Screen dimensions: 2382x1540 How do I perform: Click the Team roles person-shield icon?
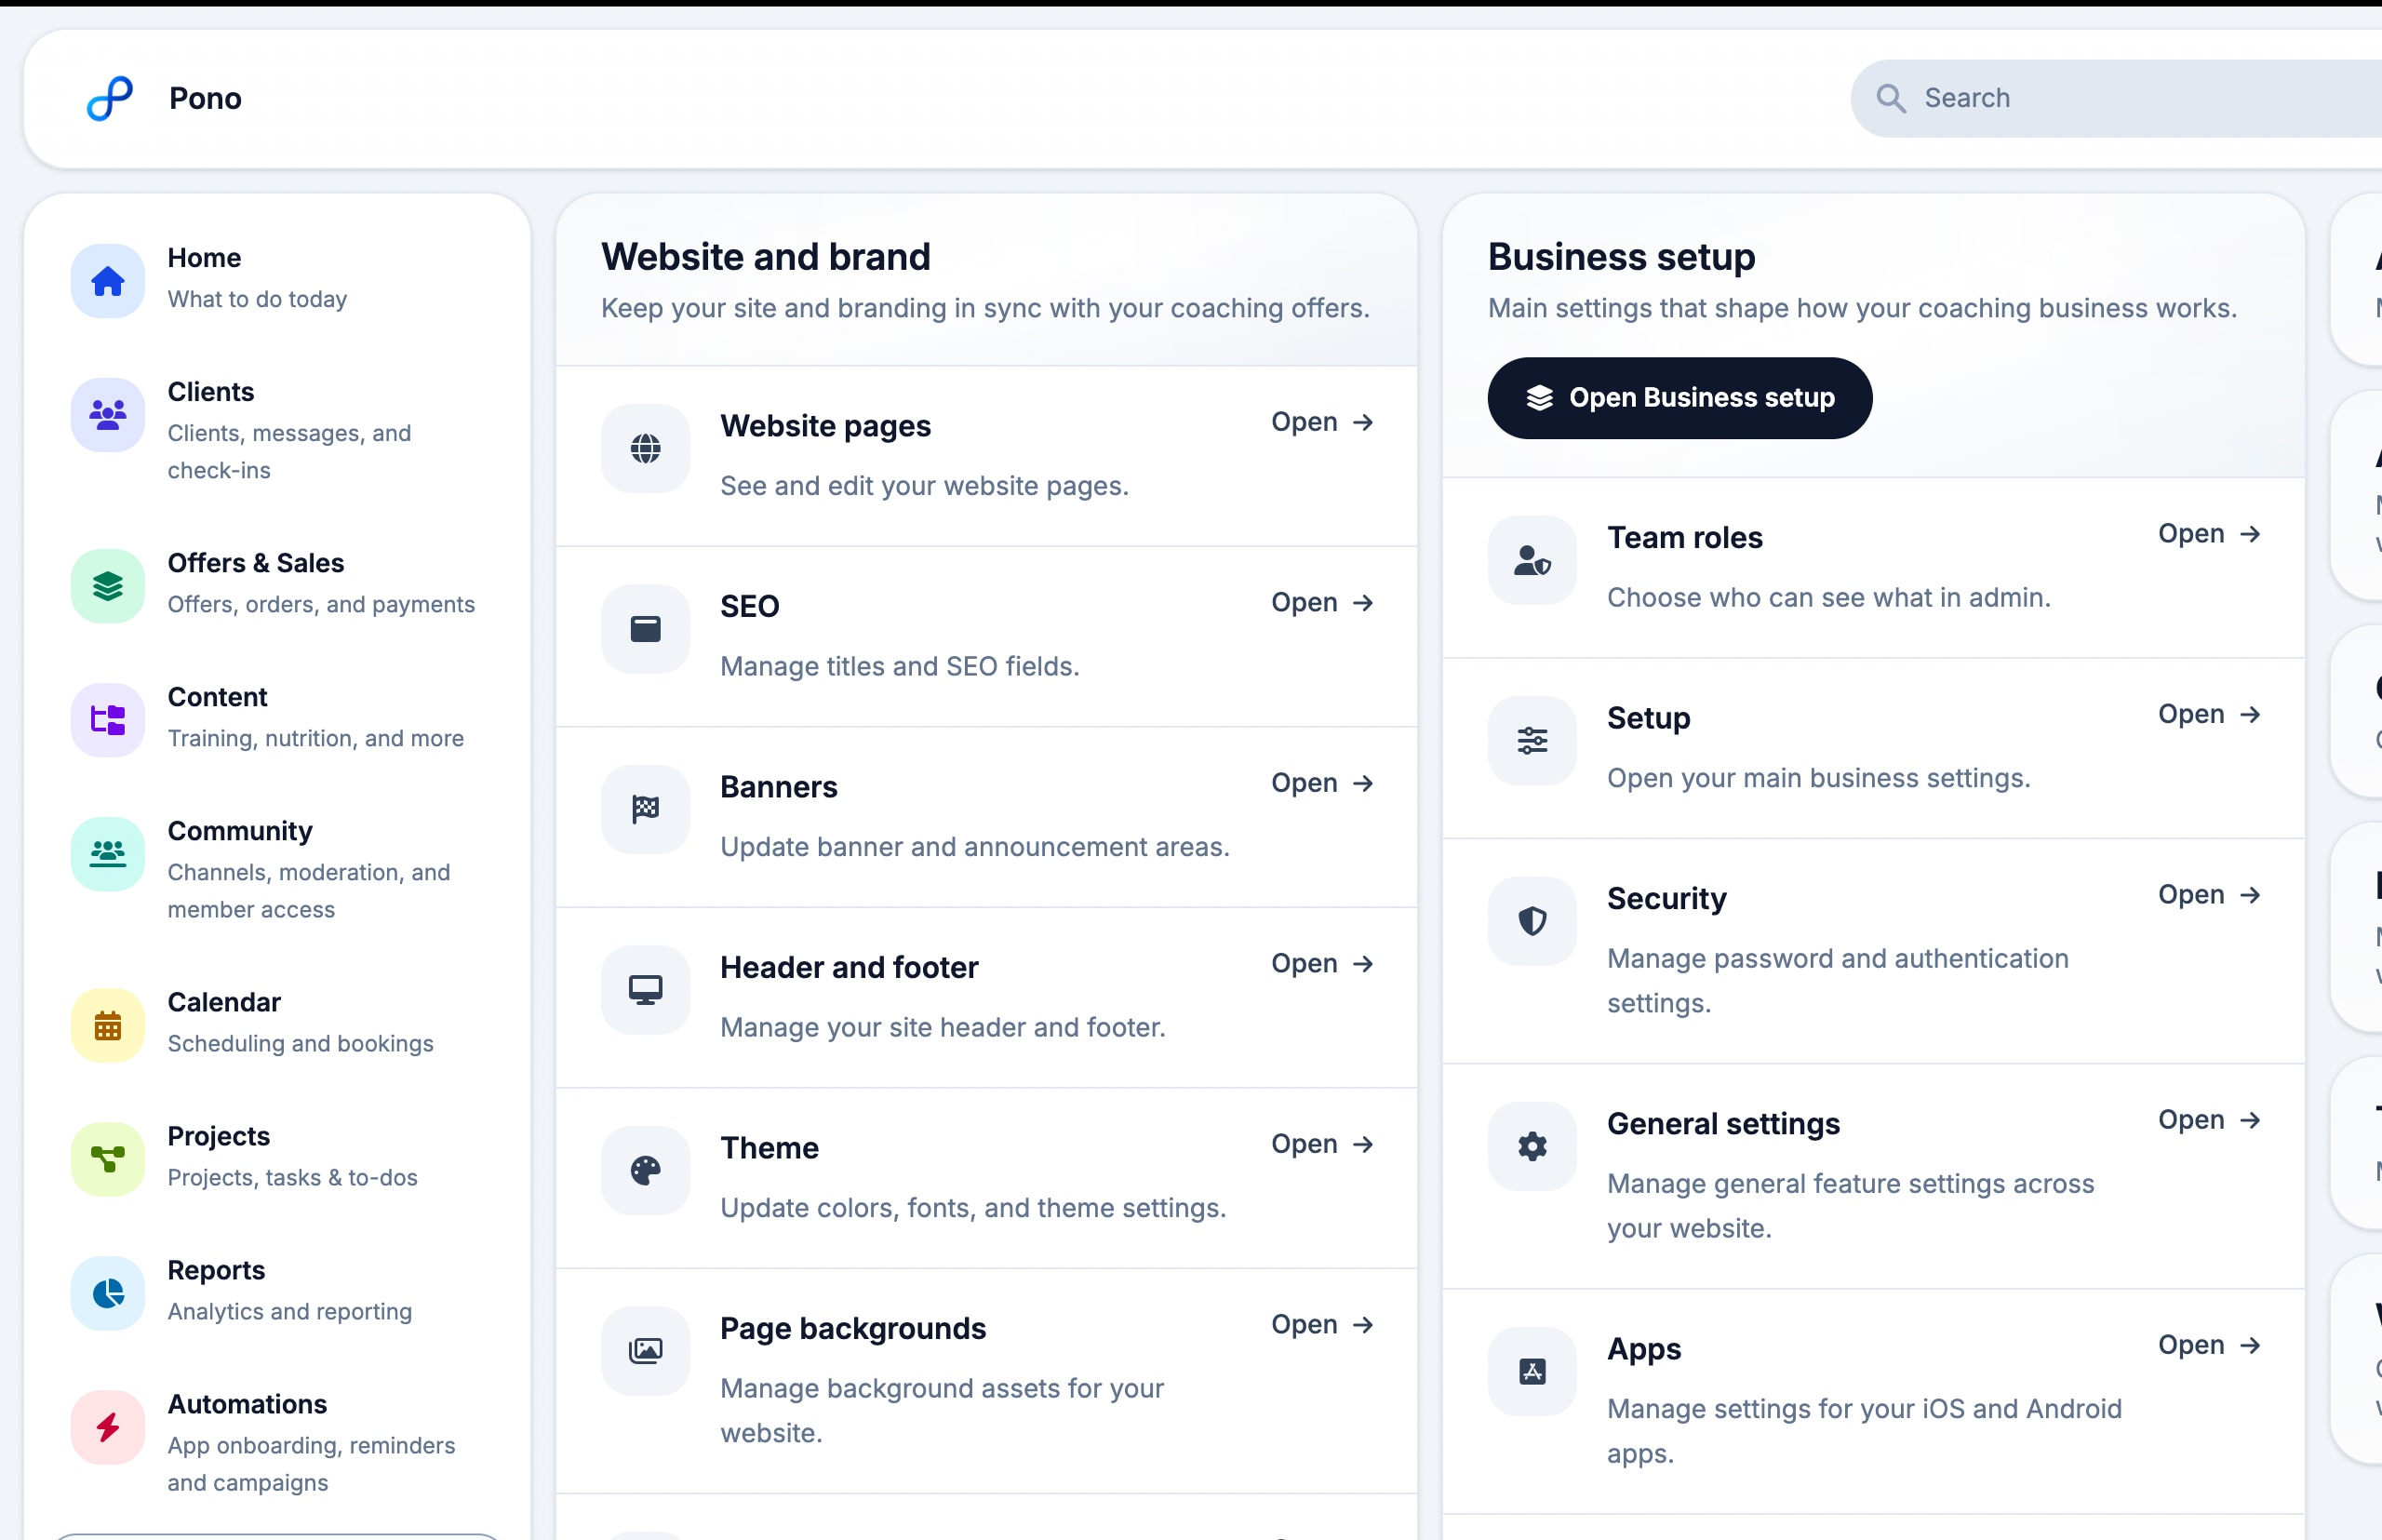(x=1532, y=560)
